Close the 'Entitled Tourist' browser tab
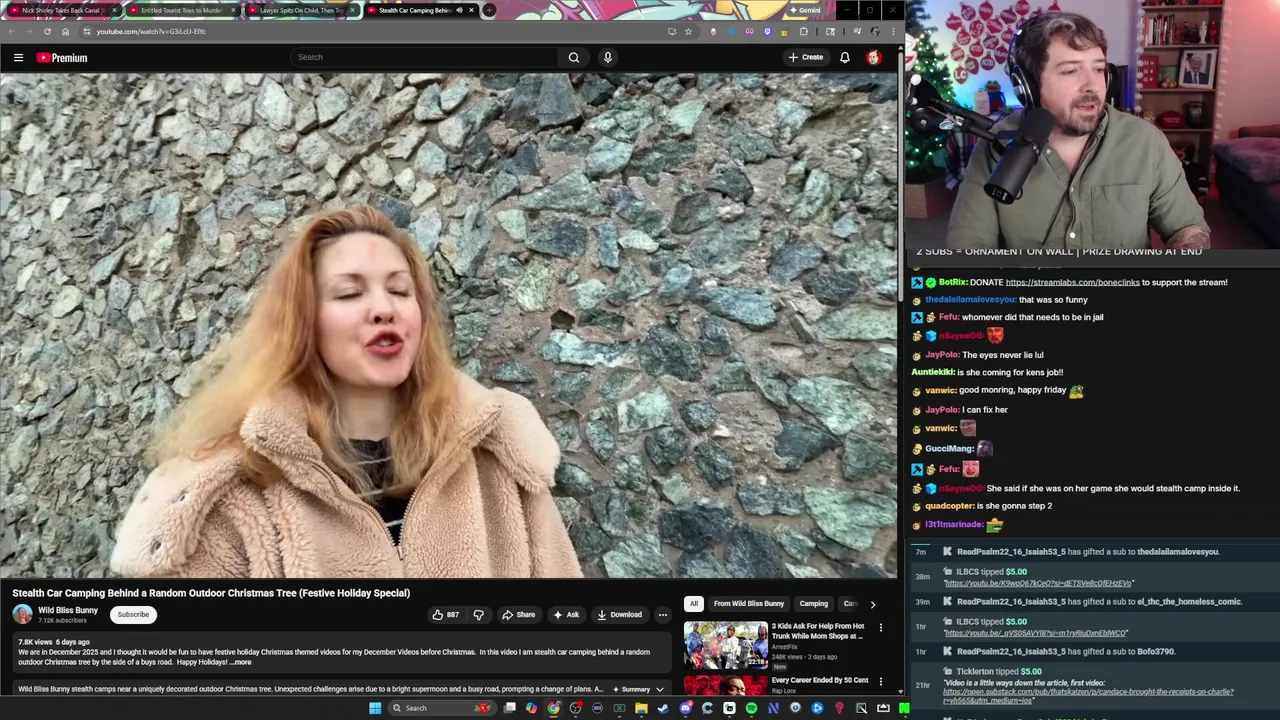The height and width of the screenshot is (720, 1280). tap(233, 10)
